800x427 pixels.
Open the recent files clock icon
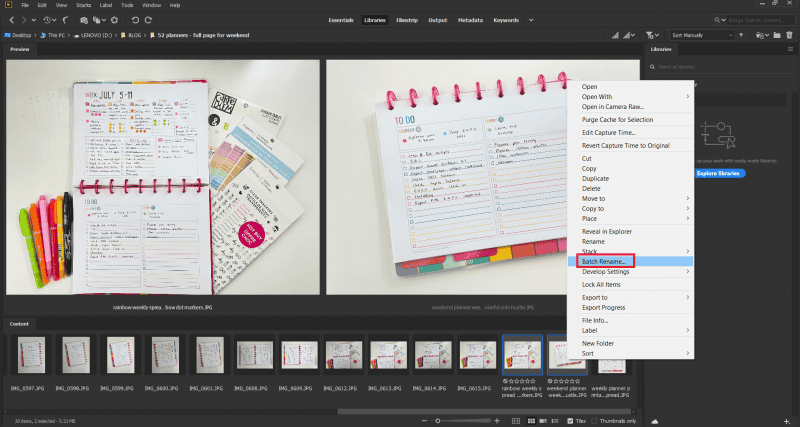(x=47, y=20)
